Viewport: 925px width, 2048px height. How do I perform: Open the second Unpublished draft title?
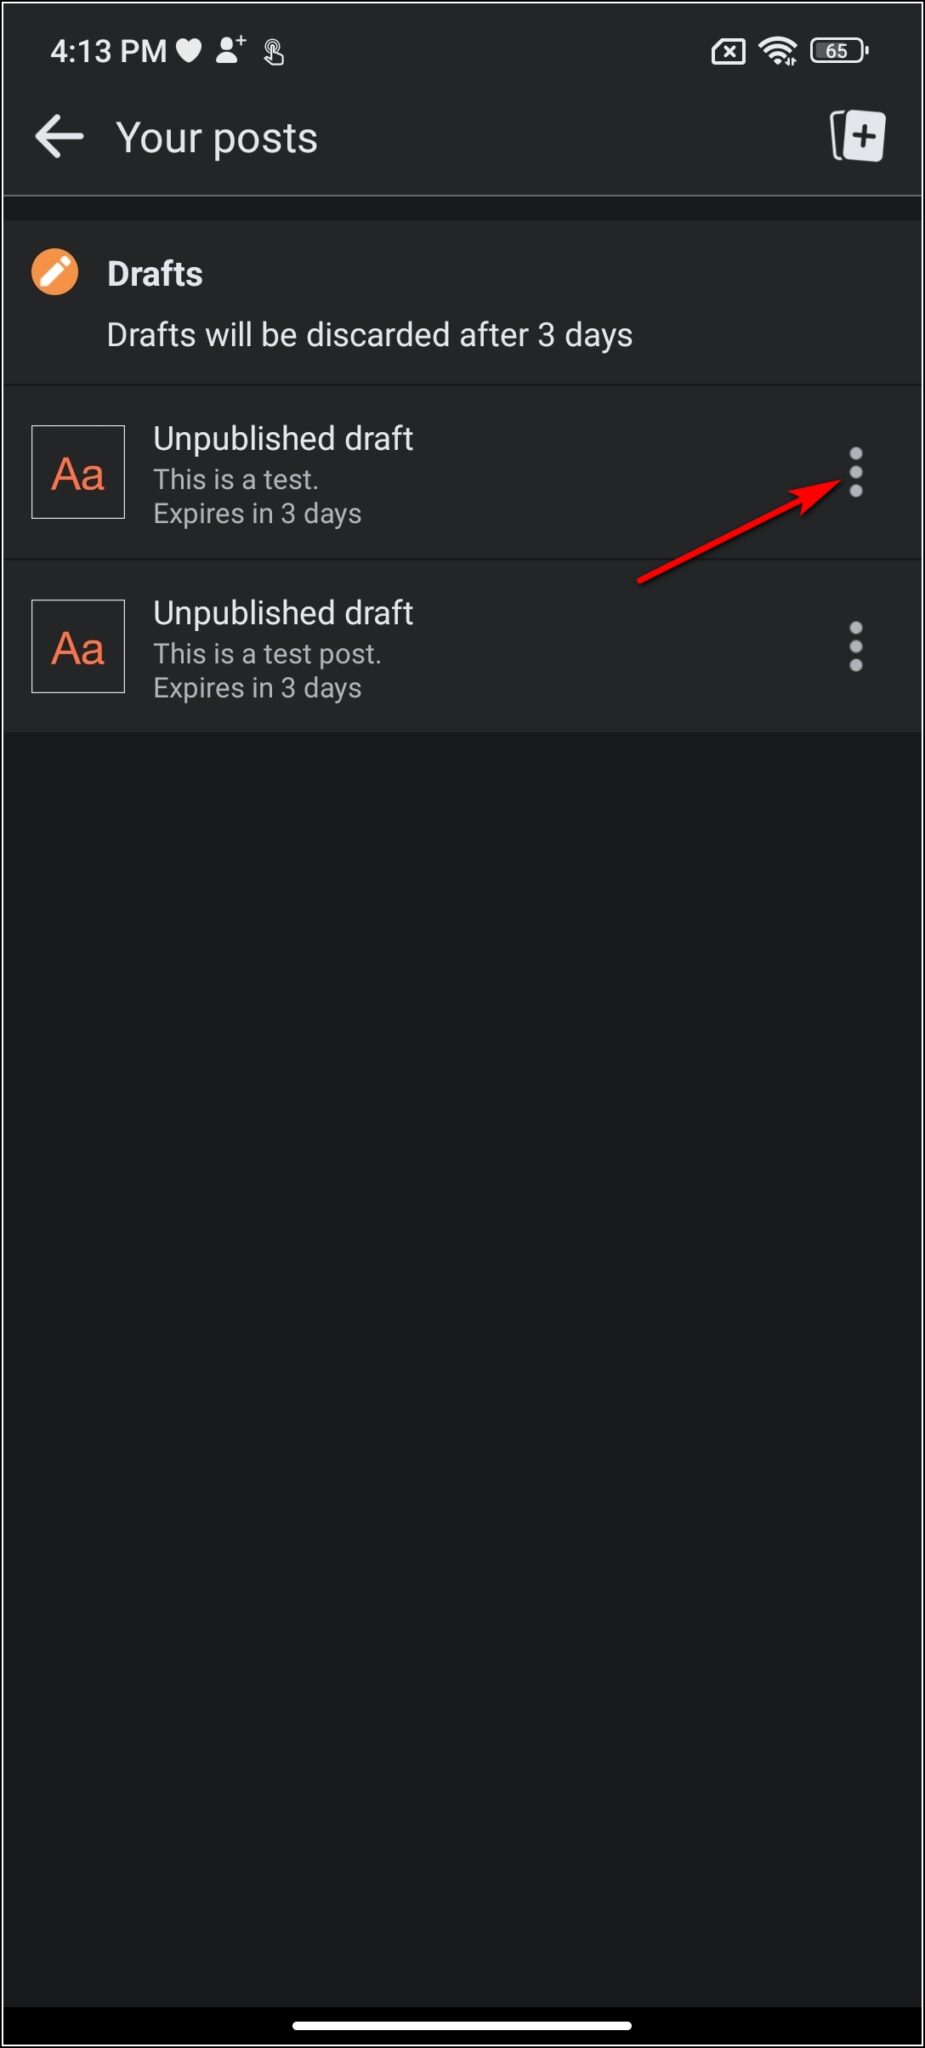(283, 613)
